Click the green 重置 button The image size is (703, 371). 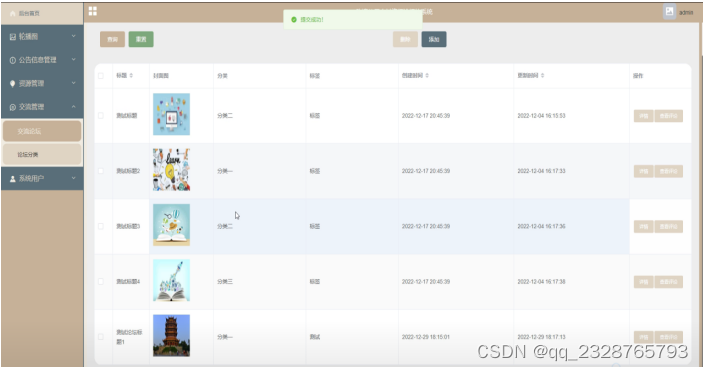(141, 39)
